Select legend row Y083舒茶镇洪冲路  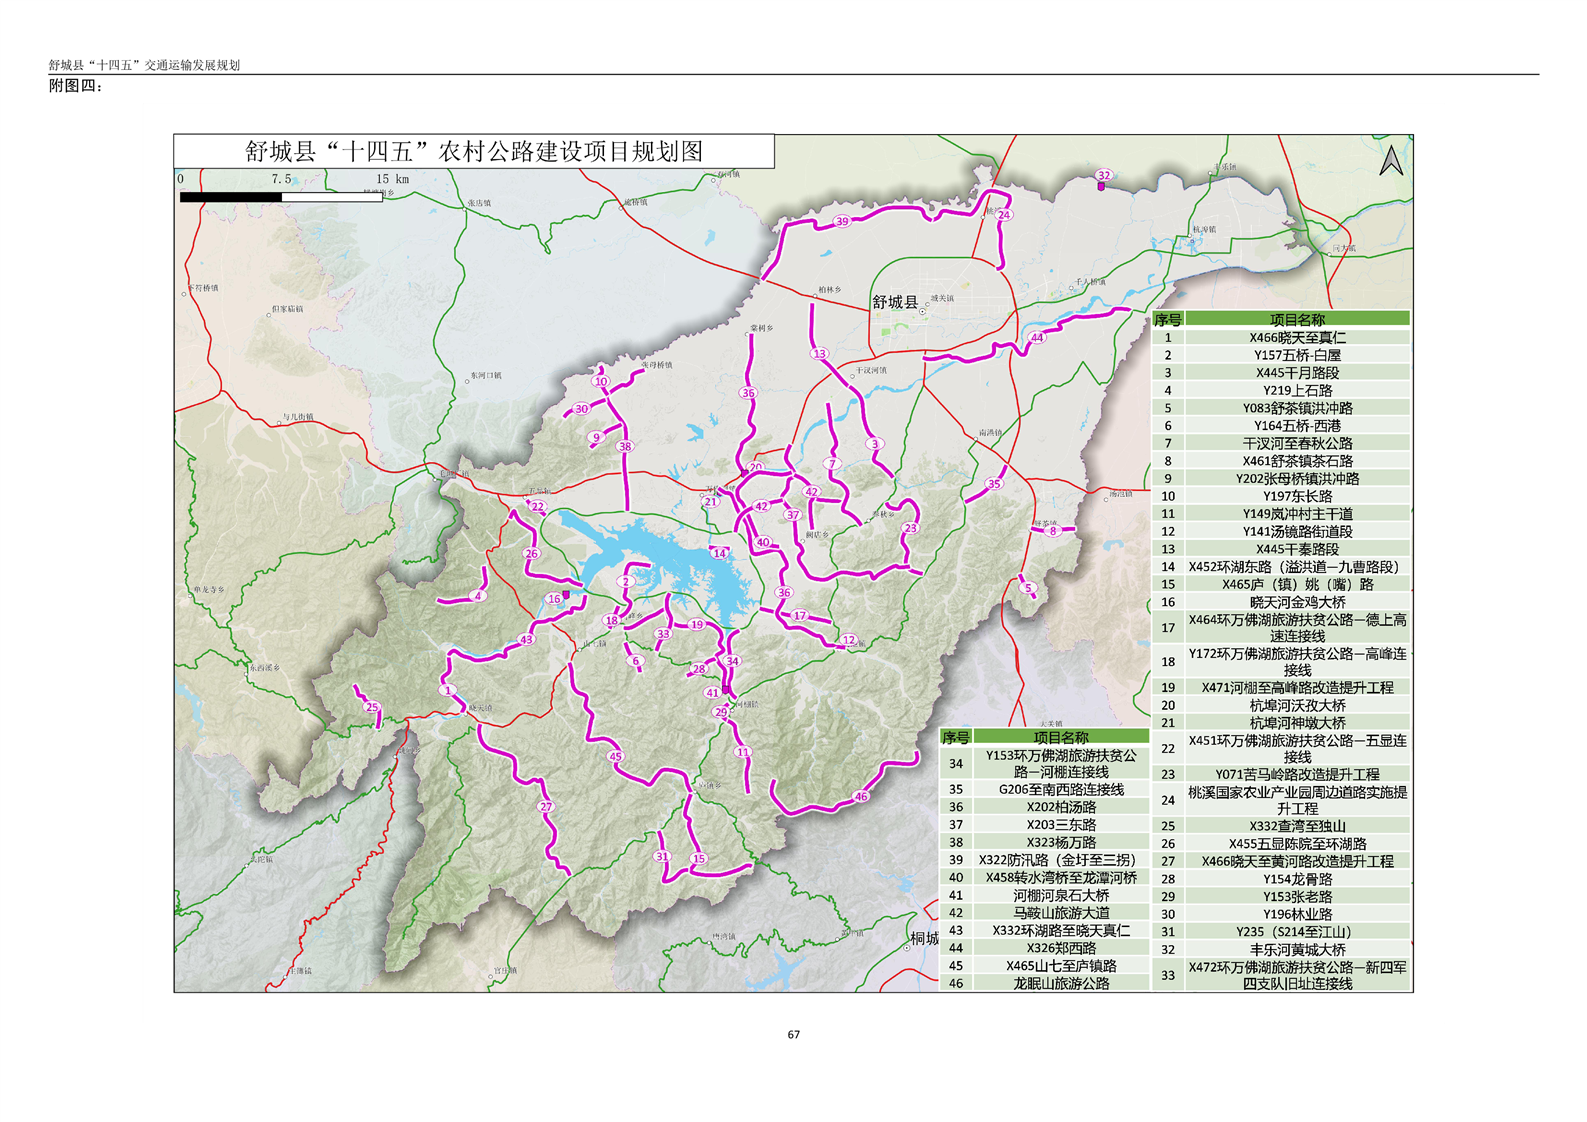click(1281, 408)
